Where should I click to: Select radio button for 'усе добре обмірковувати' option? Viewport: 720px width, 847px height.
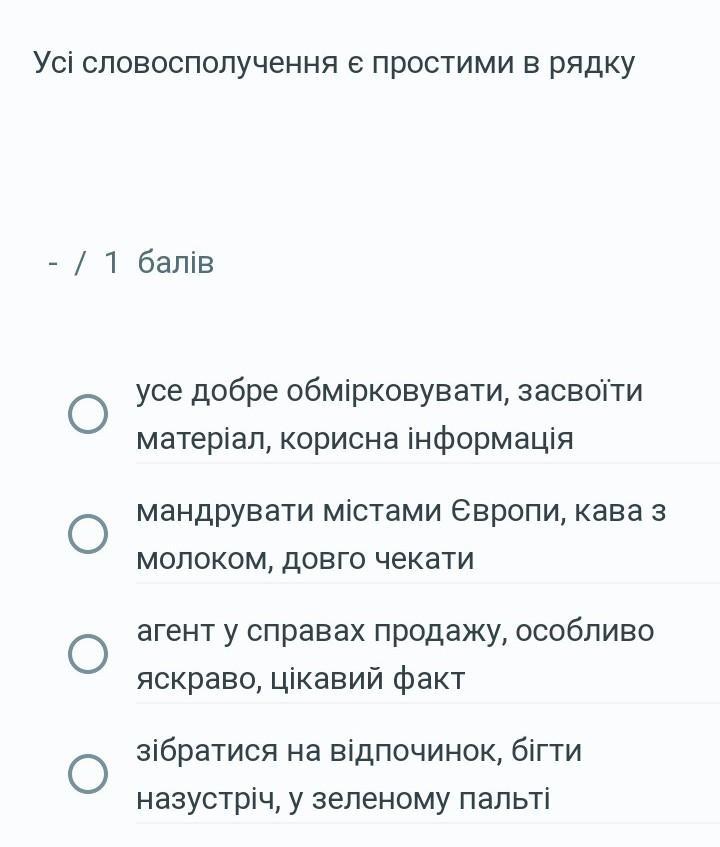click(88, 414)
